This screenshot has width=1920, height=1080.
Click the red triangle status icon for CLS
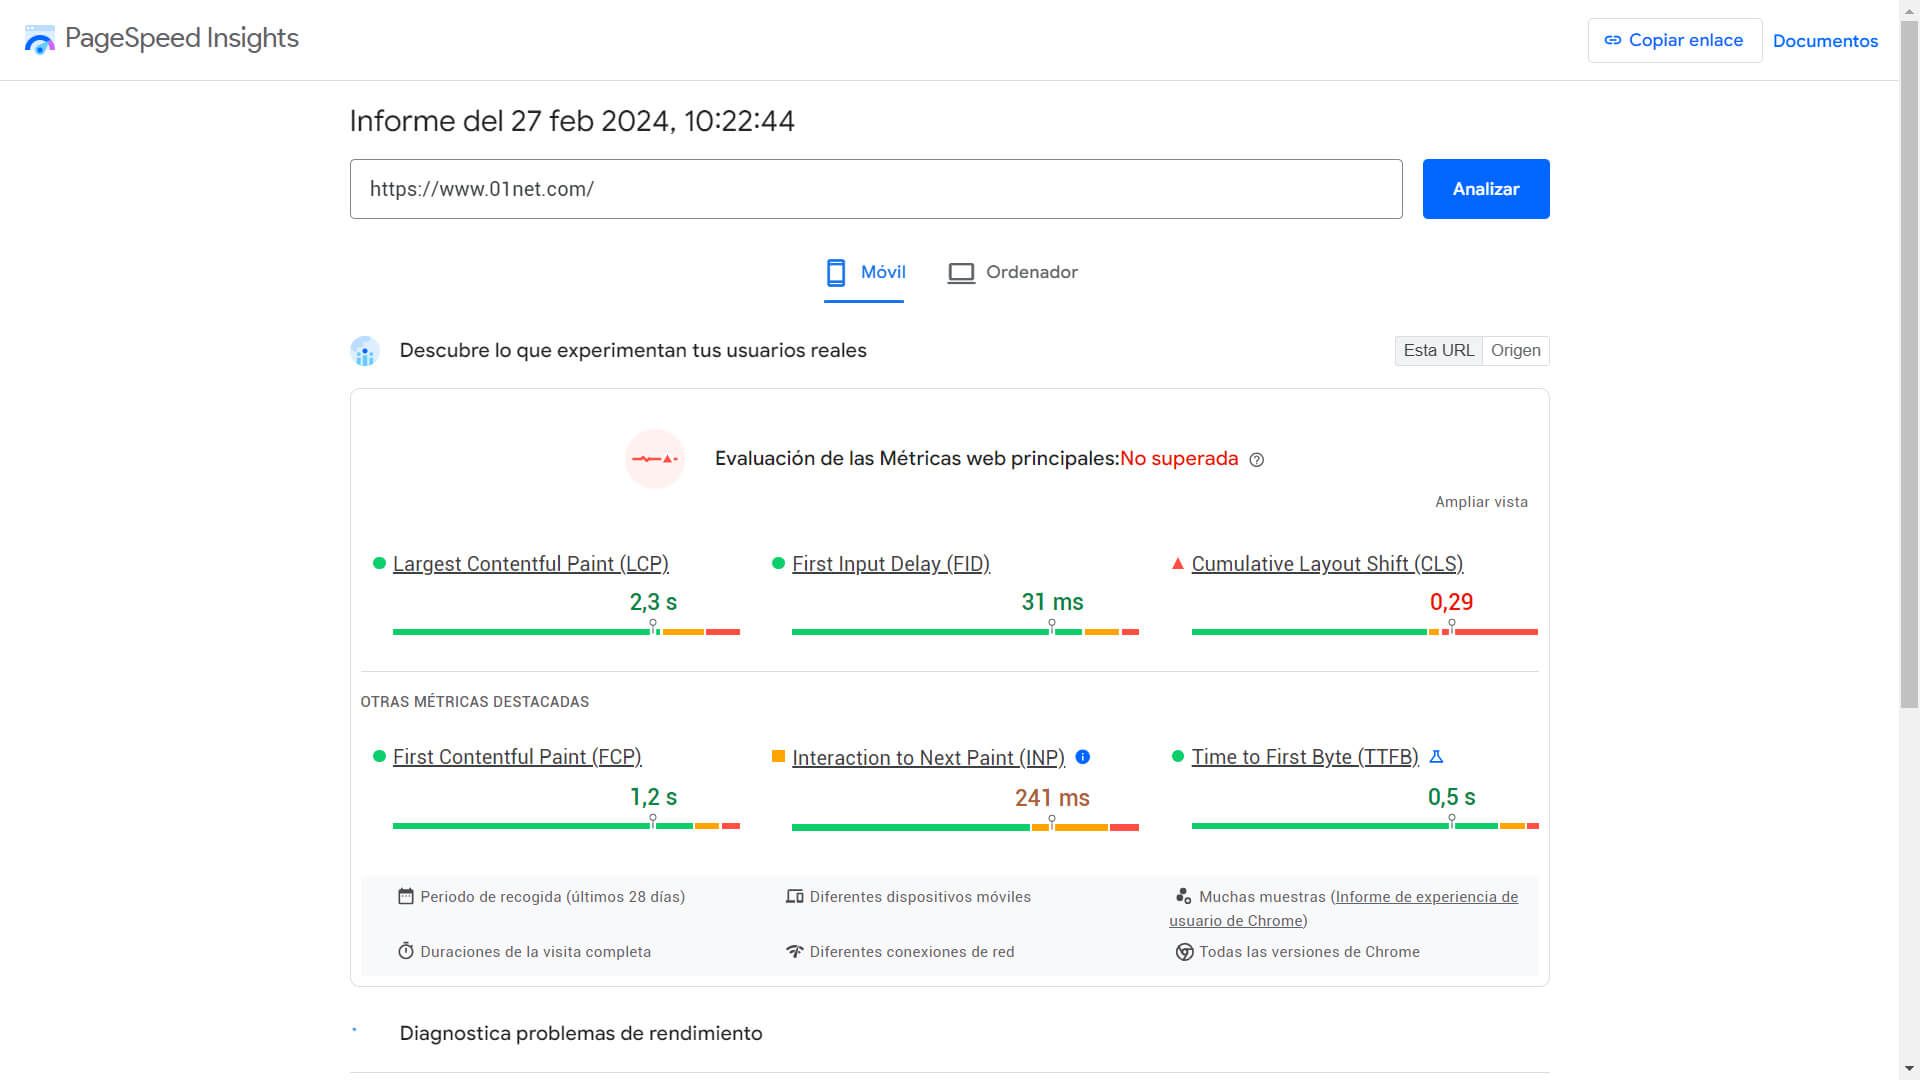[x=1178, y=564]
